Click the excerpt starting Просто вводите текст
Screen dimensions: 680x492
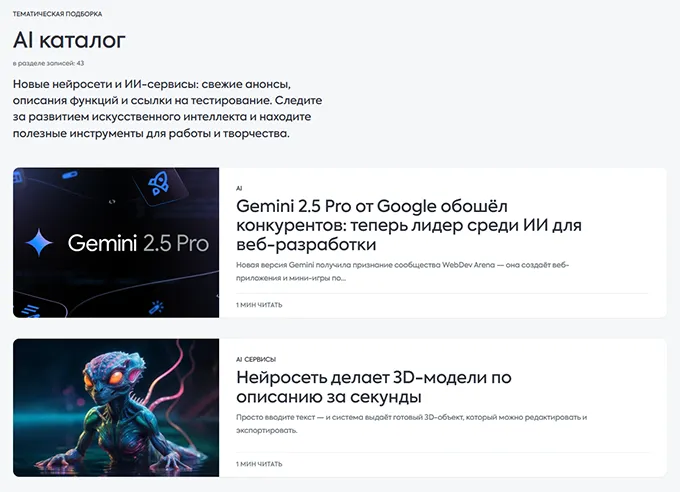pos(412,424)
